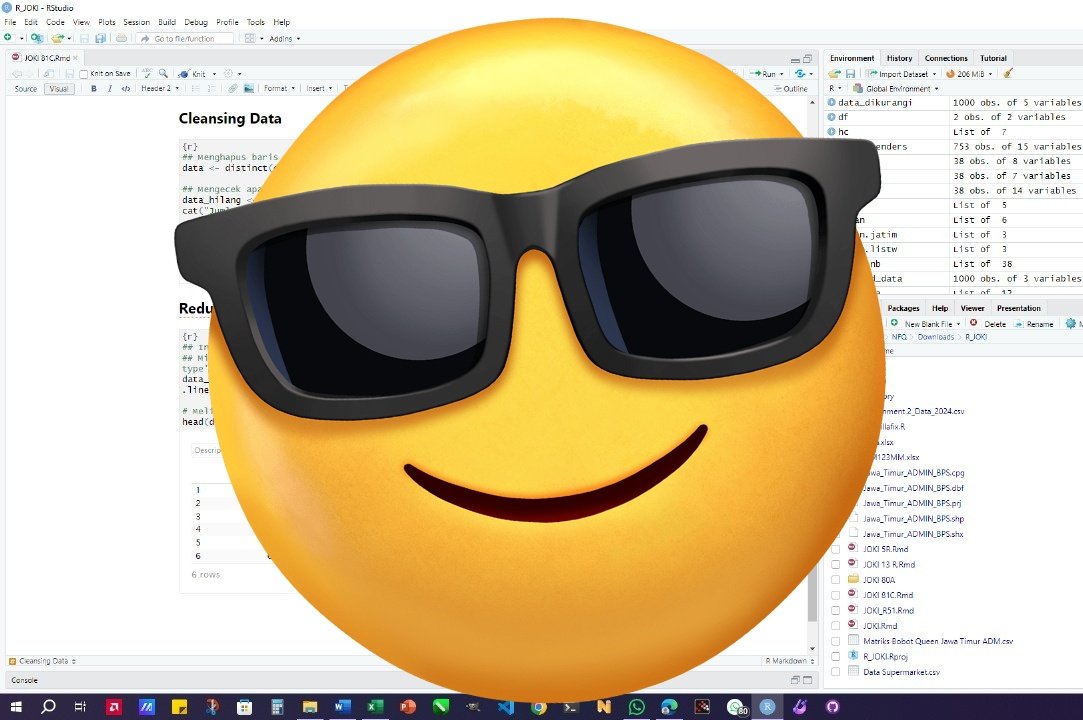Tick the checkbox for JOKI_R51.Rmd
Image resolution: width=1083 pixels, height=720 pixels.
pos(835,611)
